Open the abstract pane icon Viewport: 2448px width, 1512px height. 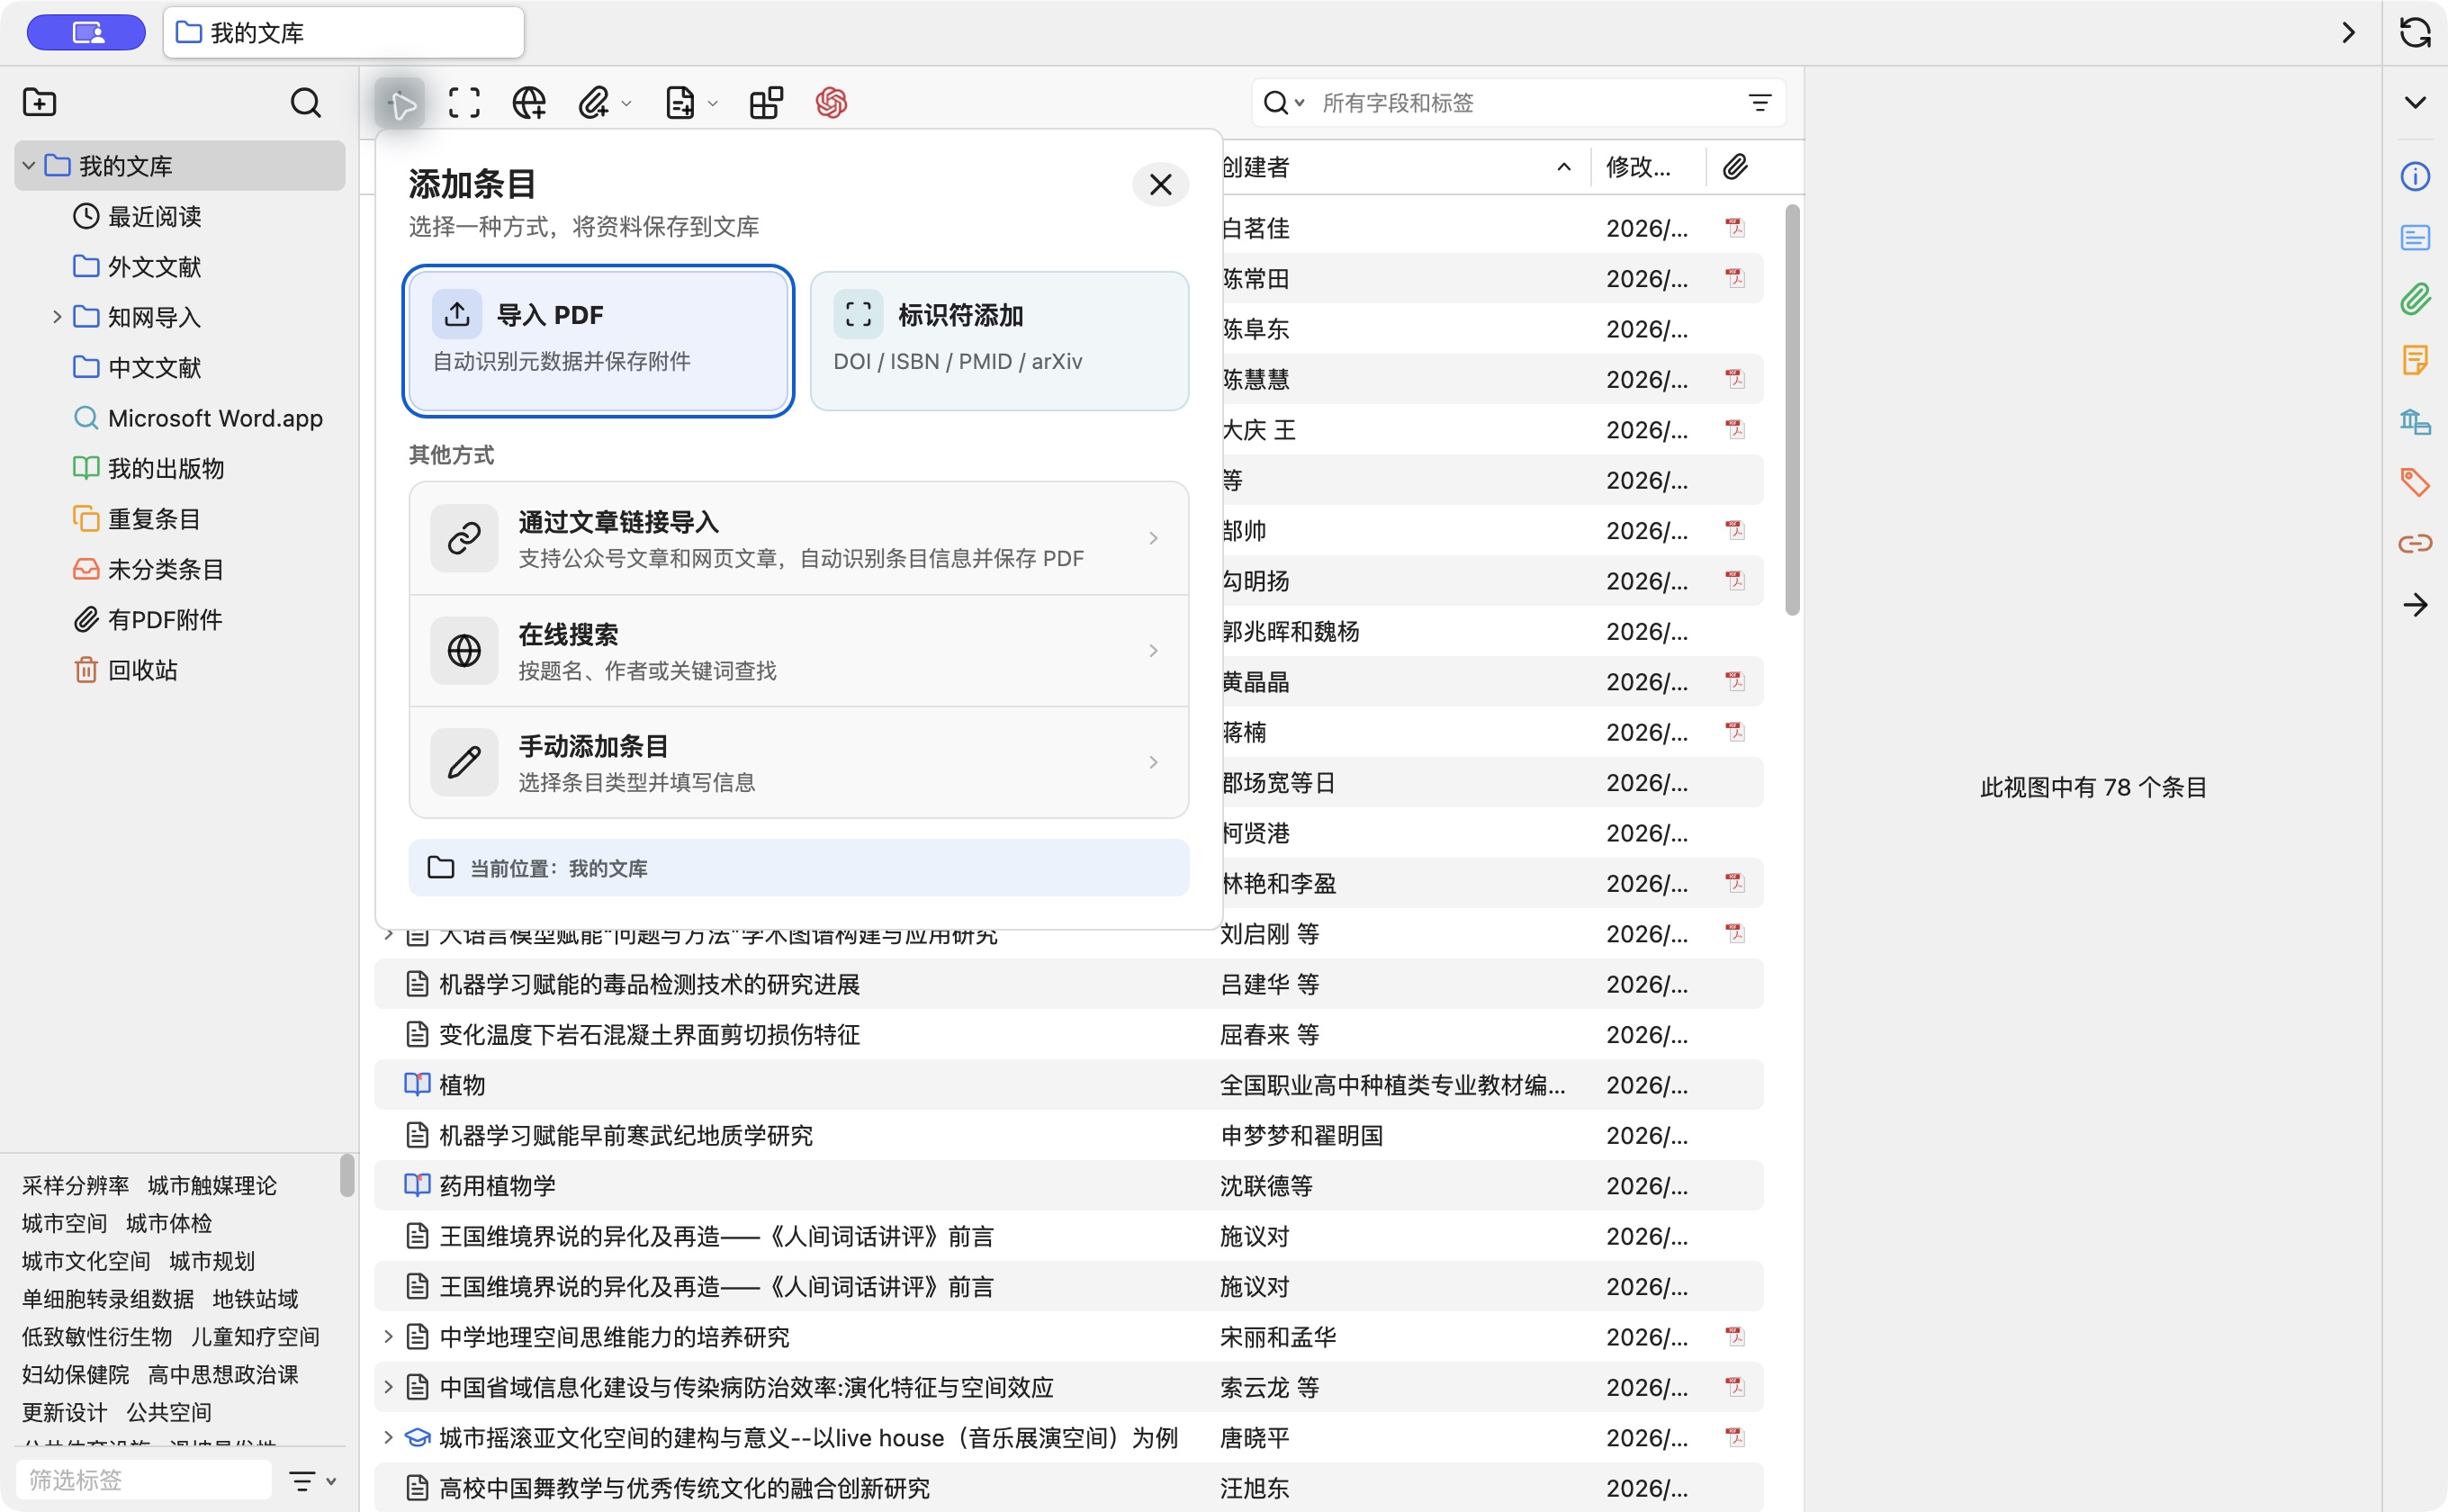click(x=2415, y=238)
